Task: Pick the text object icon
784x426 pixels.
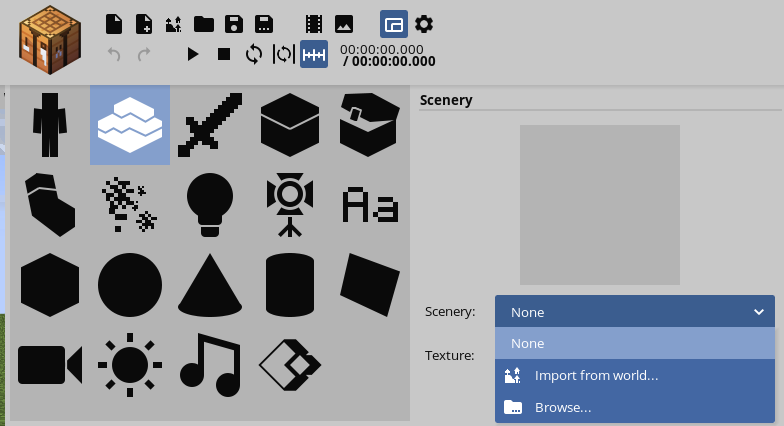Action: pos(370,205)
